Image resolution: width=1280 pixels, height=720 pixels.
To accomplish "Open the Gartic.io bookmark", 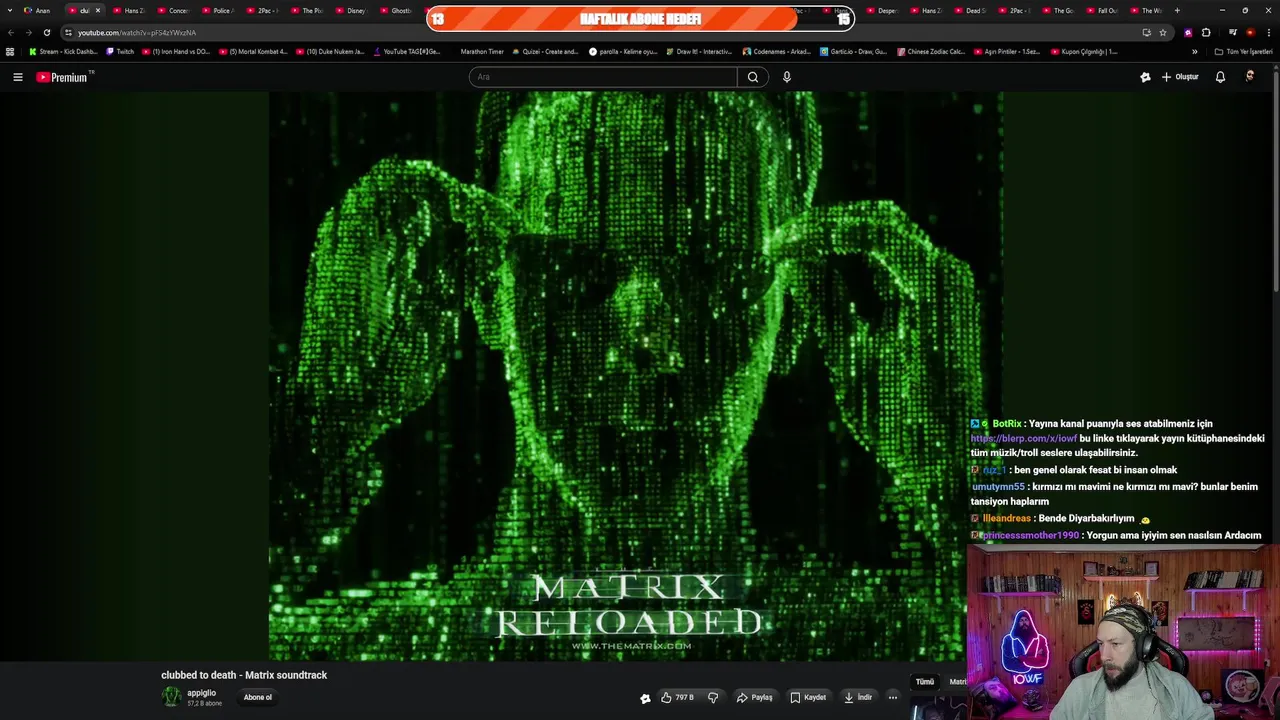I will click(x=853, y=51).
